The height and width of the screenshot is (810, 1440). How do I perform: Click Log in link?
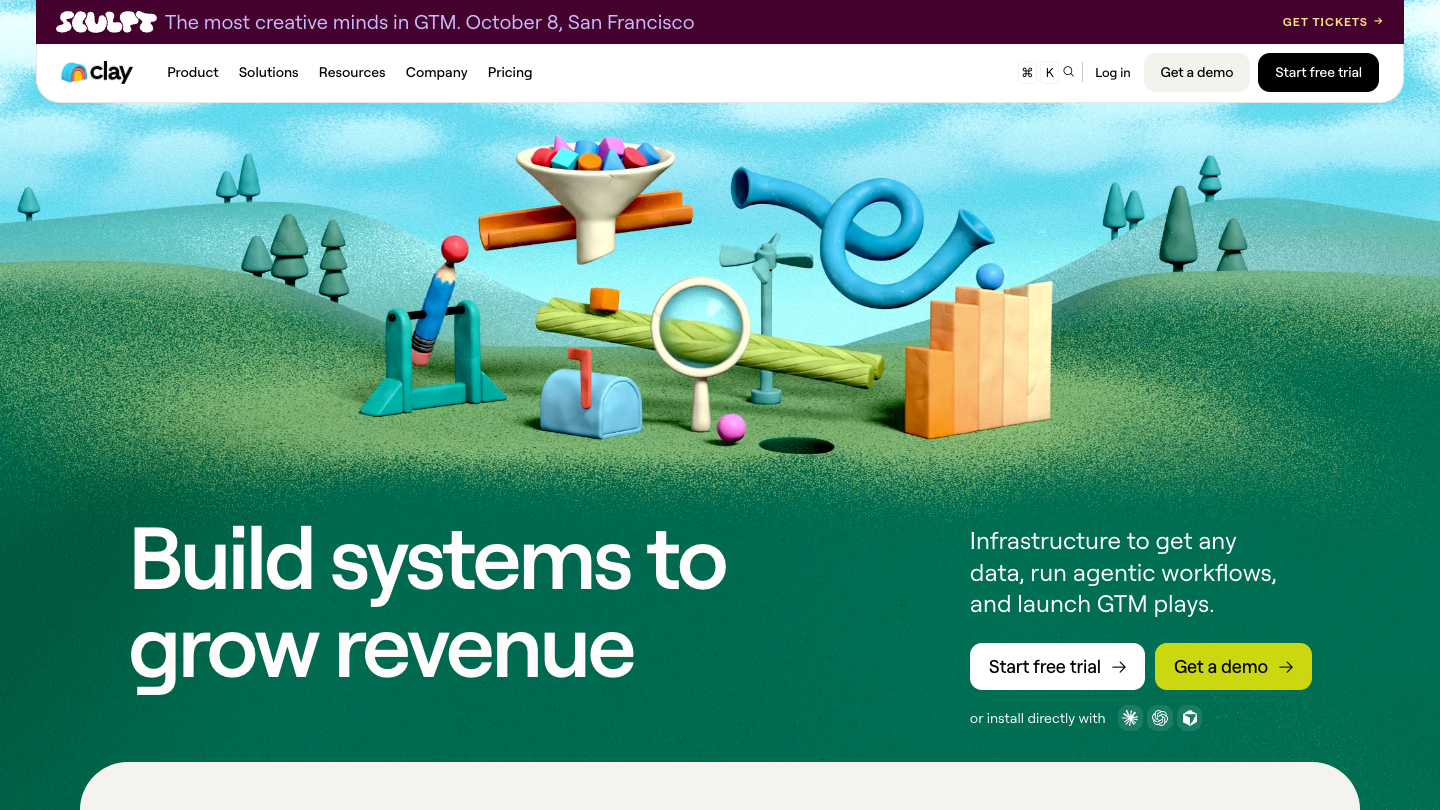point(1113,72)
